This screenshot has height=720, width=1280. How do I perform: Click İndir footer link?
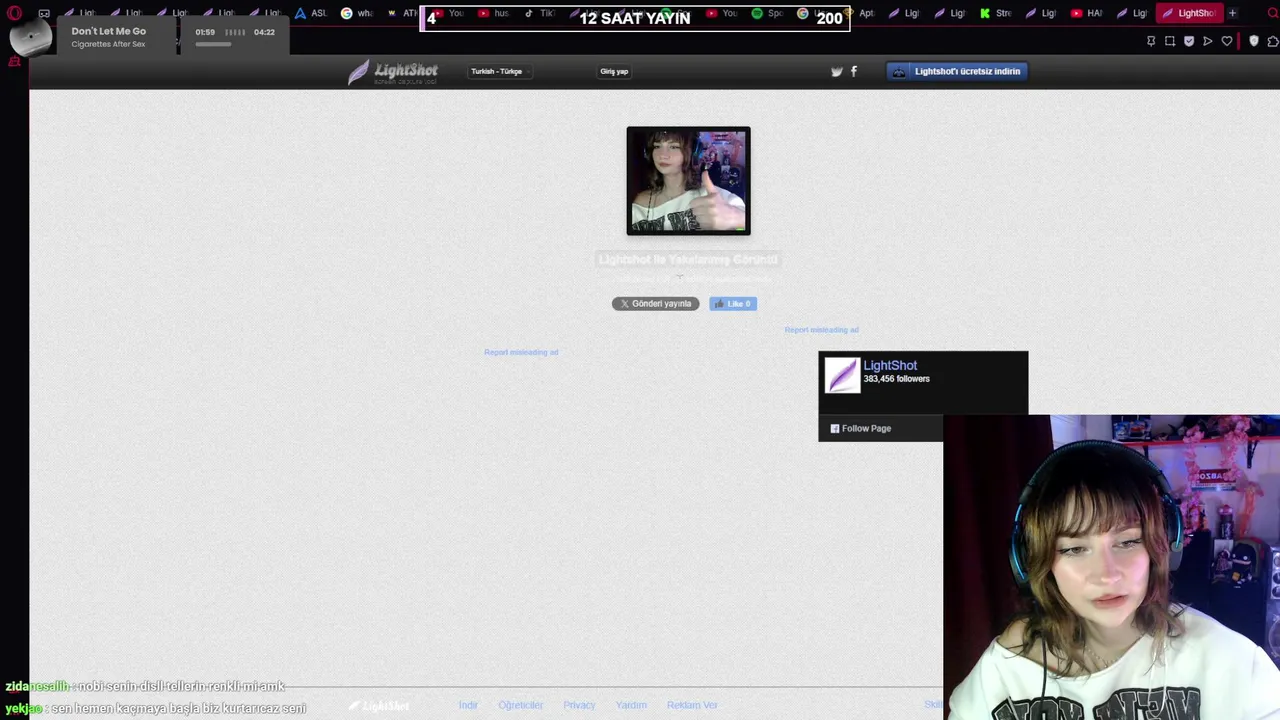pos(468,705)
